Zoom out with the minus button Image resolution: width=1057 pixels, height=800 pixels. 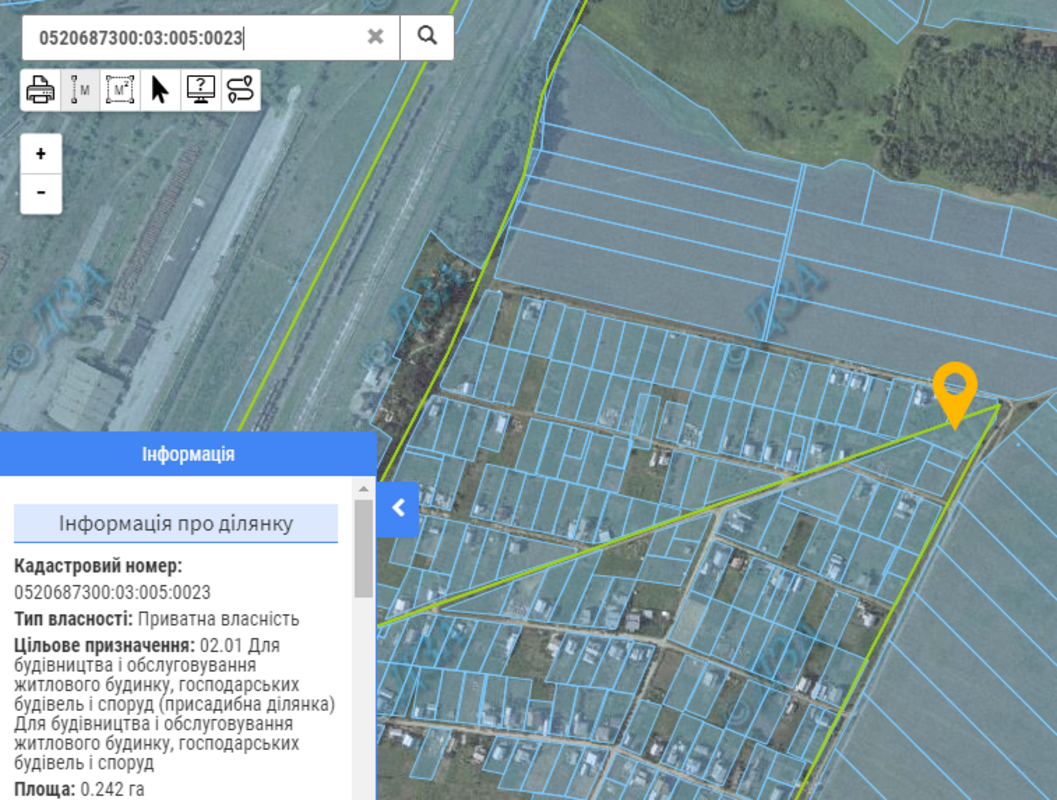[x=41, y=193]
